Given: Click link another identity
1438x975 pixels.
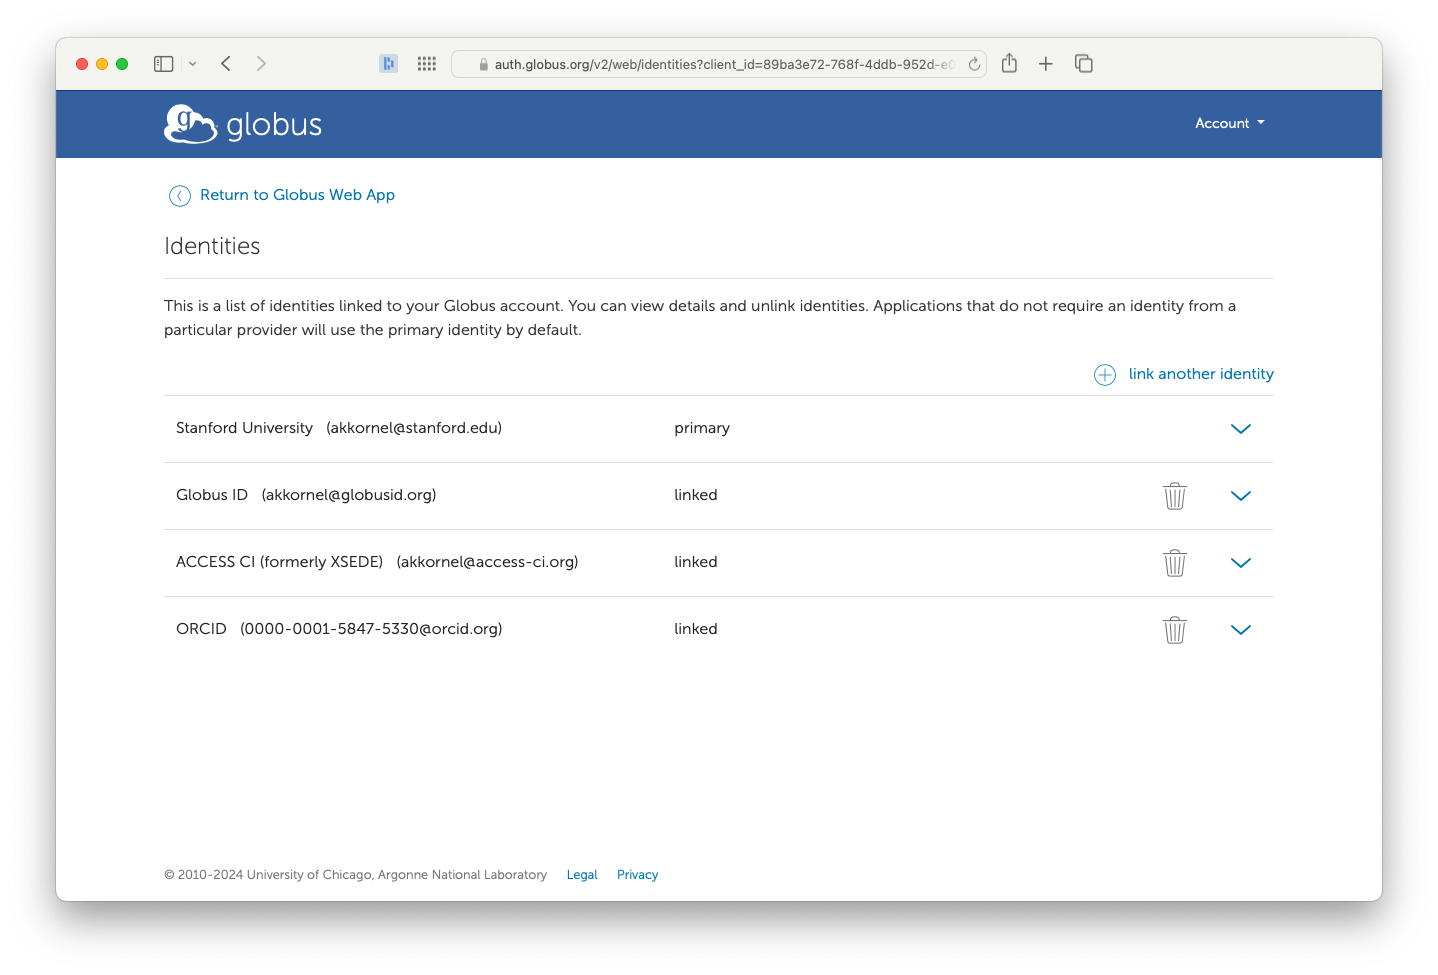Looking at the screenshot, I should (x=1201, y=374).
